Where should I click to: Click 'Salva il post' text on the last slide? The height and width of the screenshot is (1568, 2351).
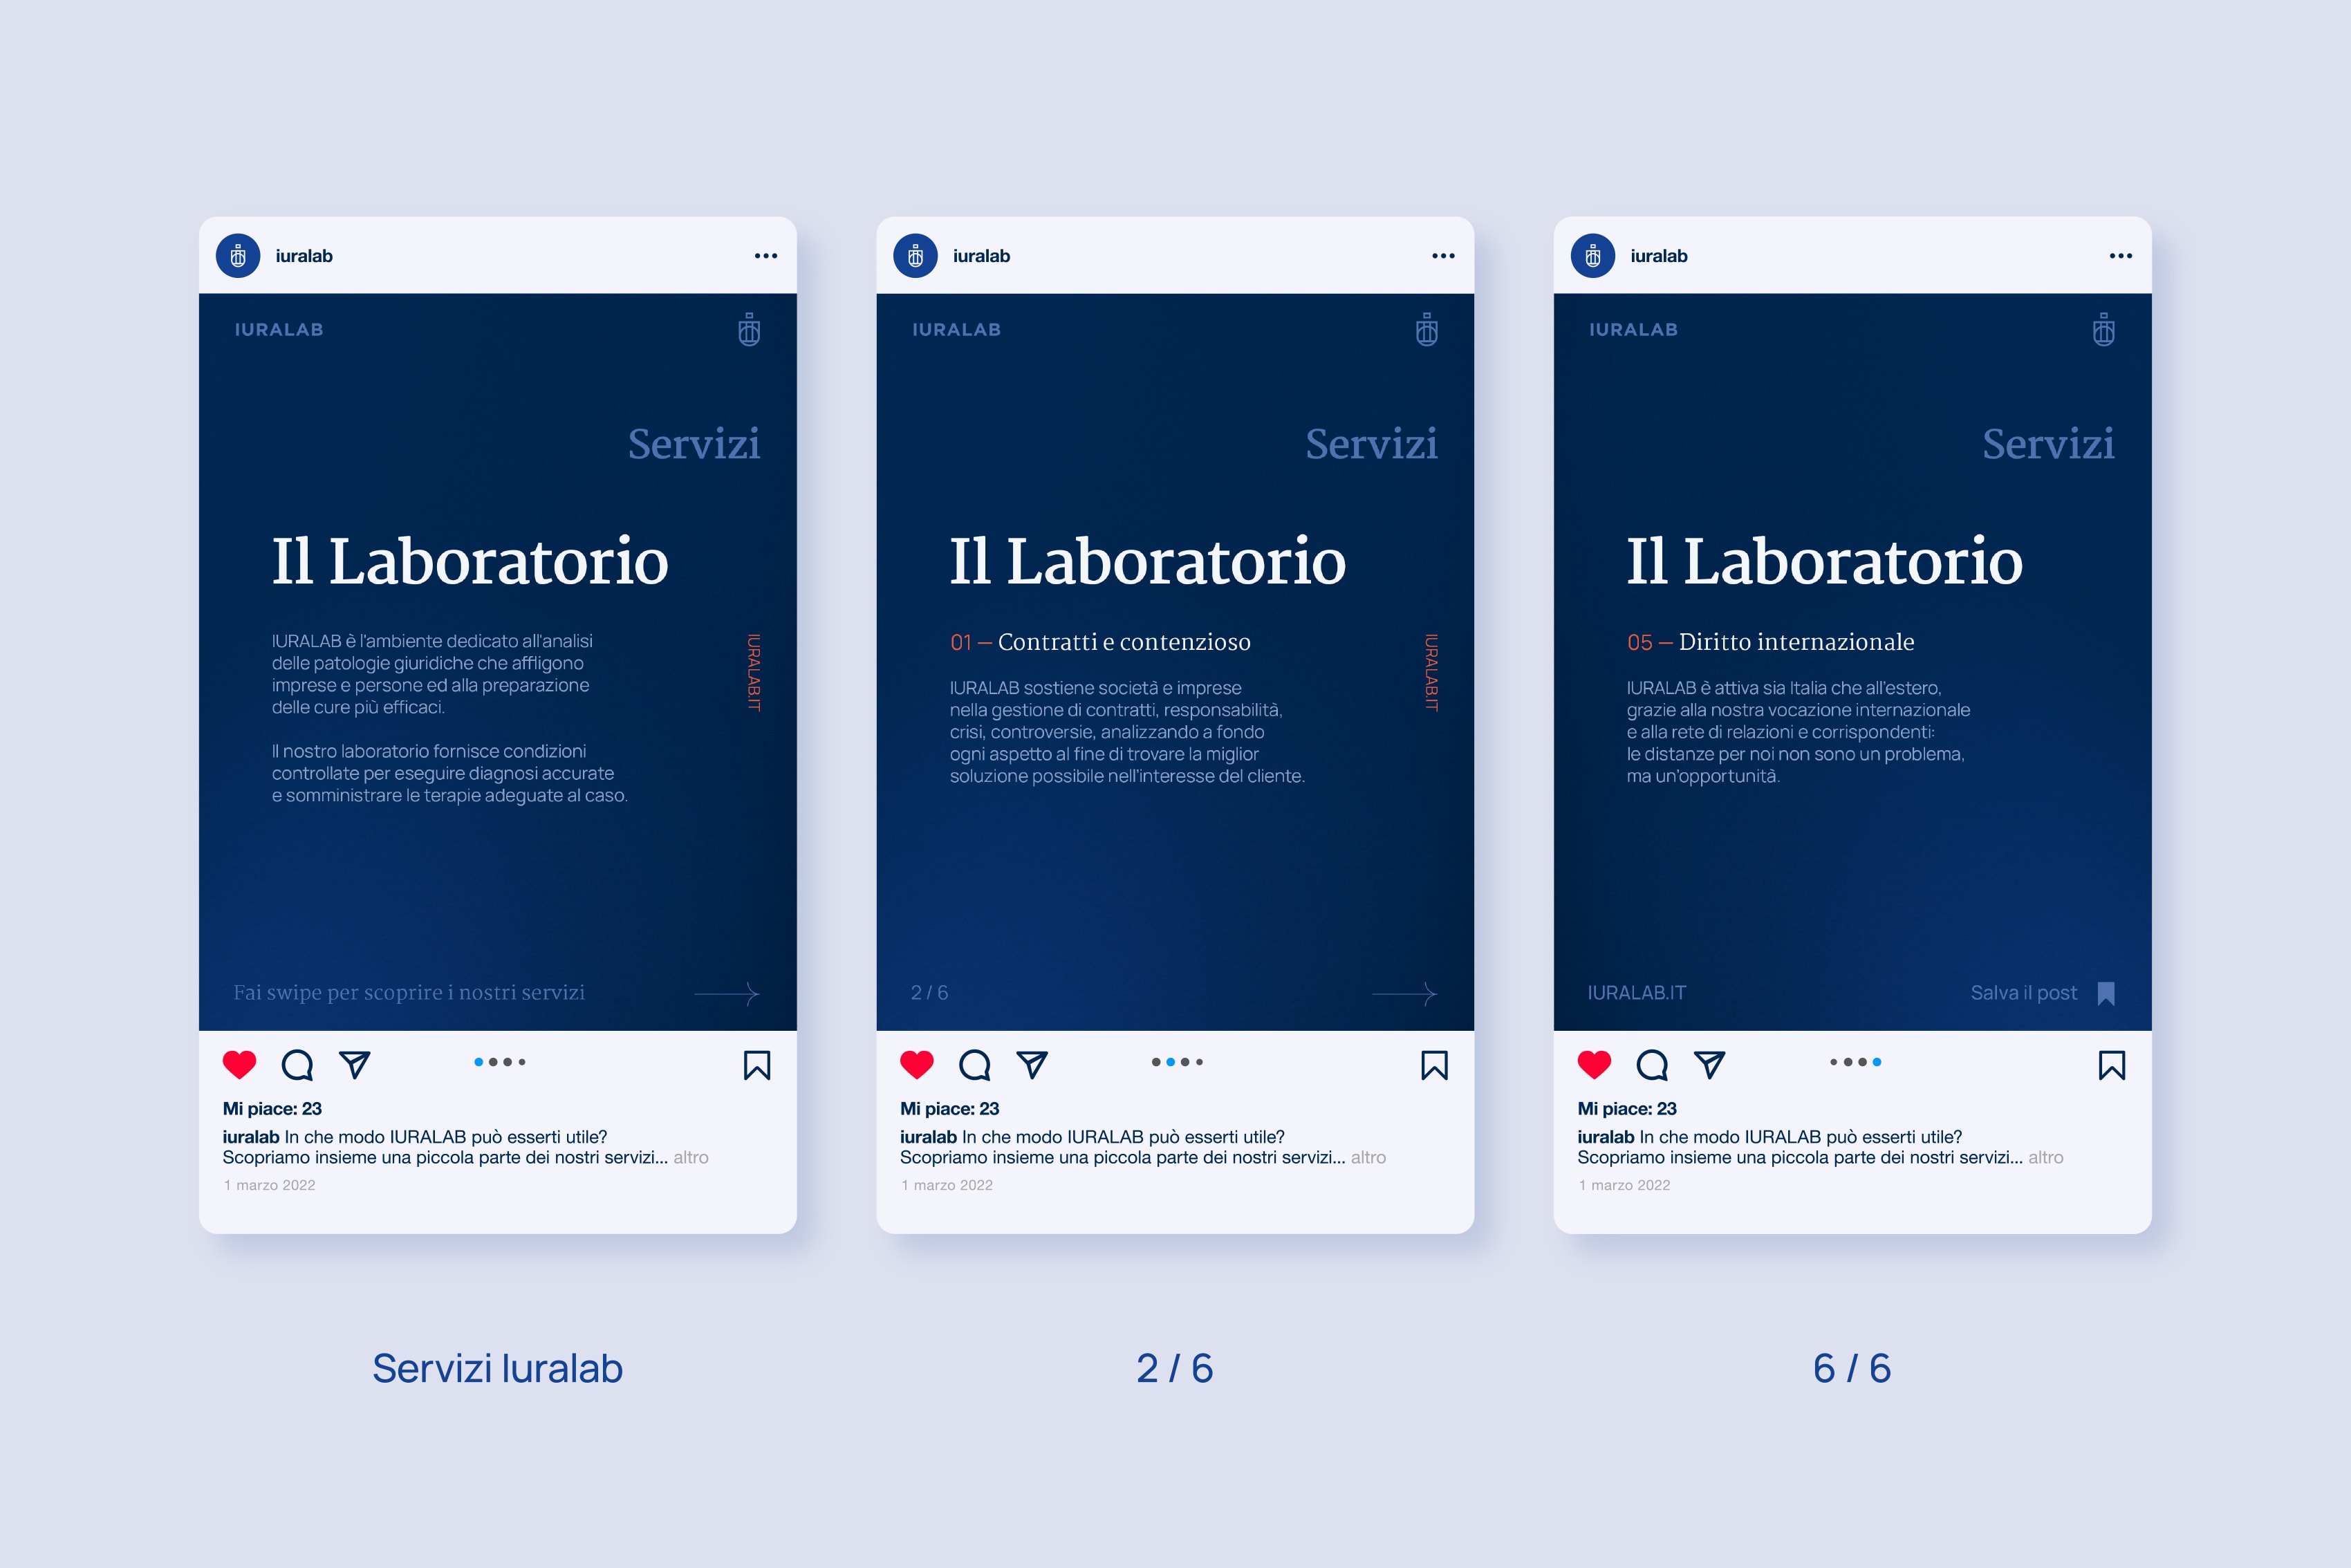2023,993
